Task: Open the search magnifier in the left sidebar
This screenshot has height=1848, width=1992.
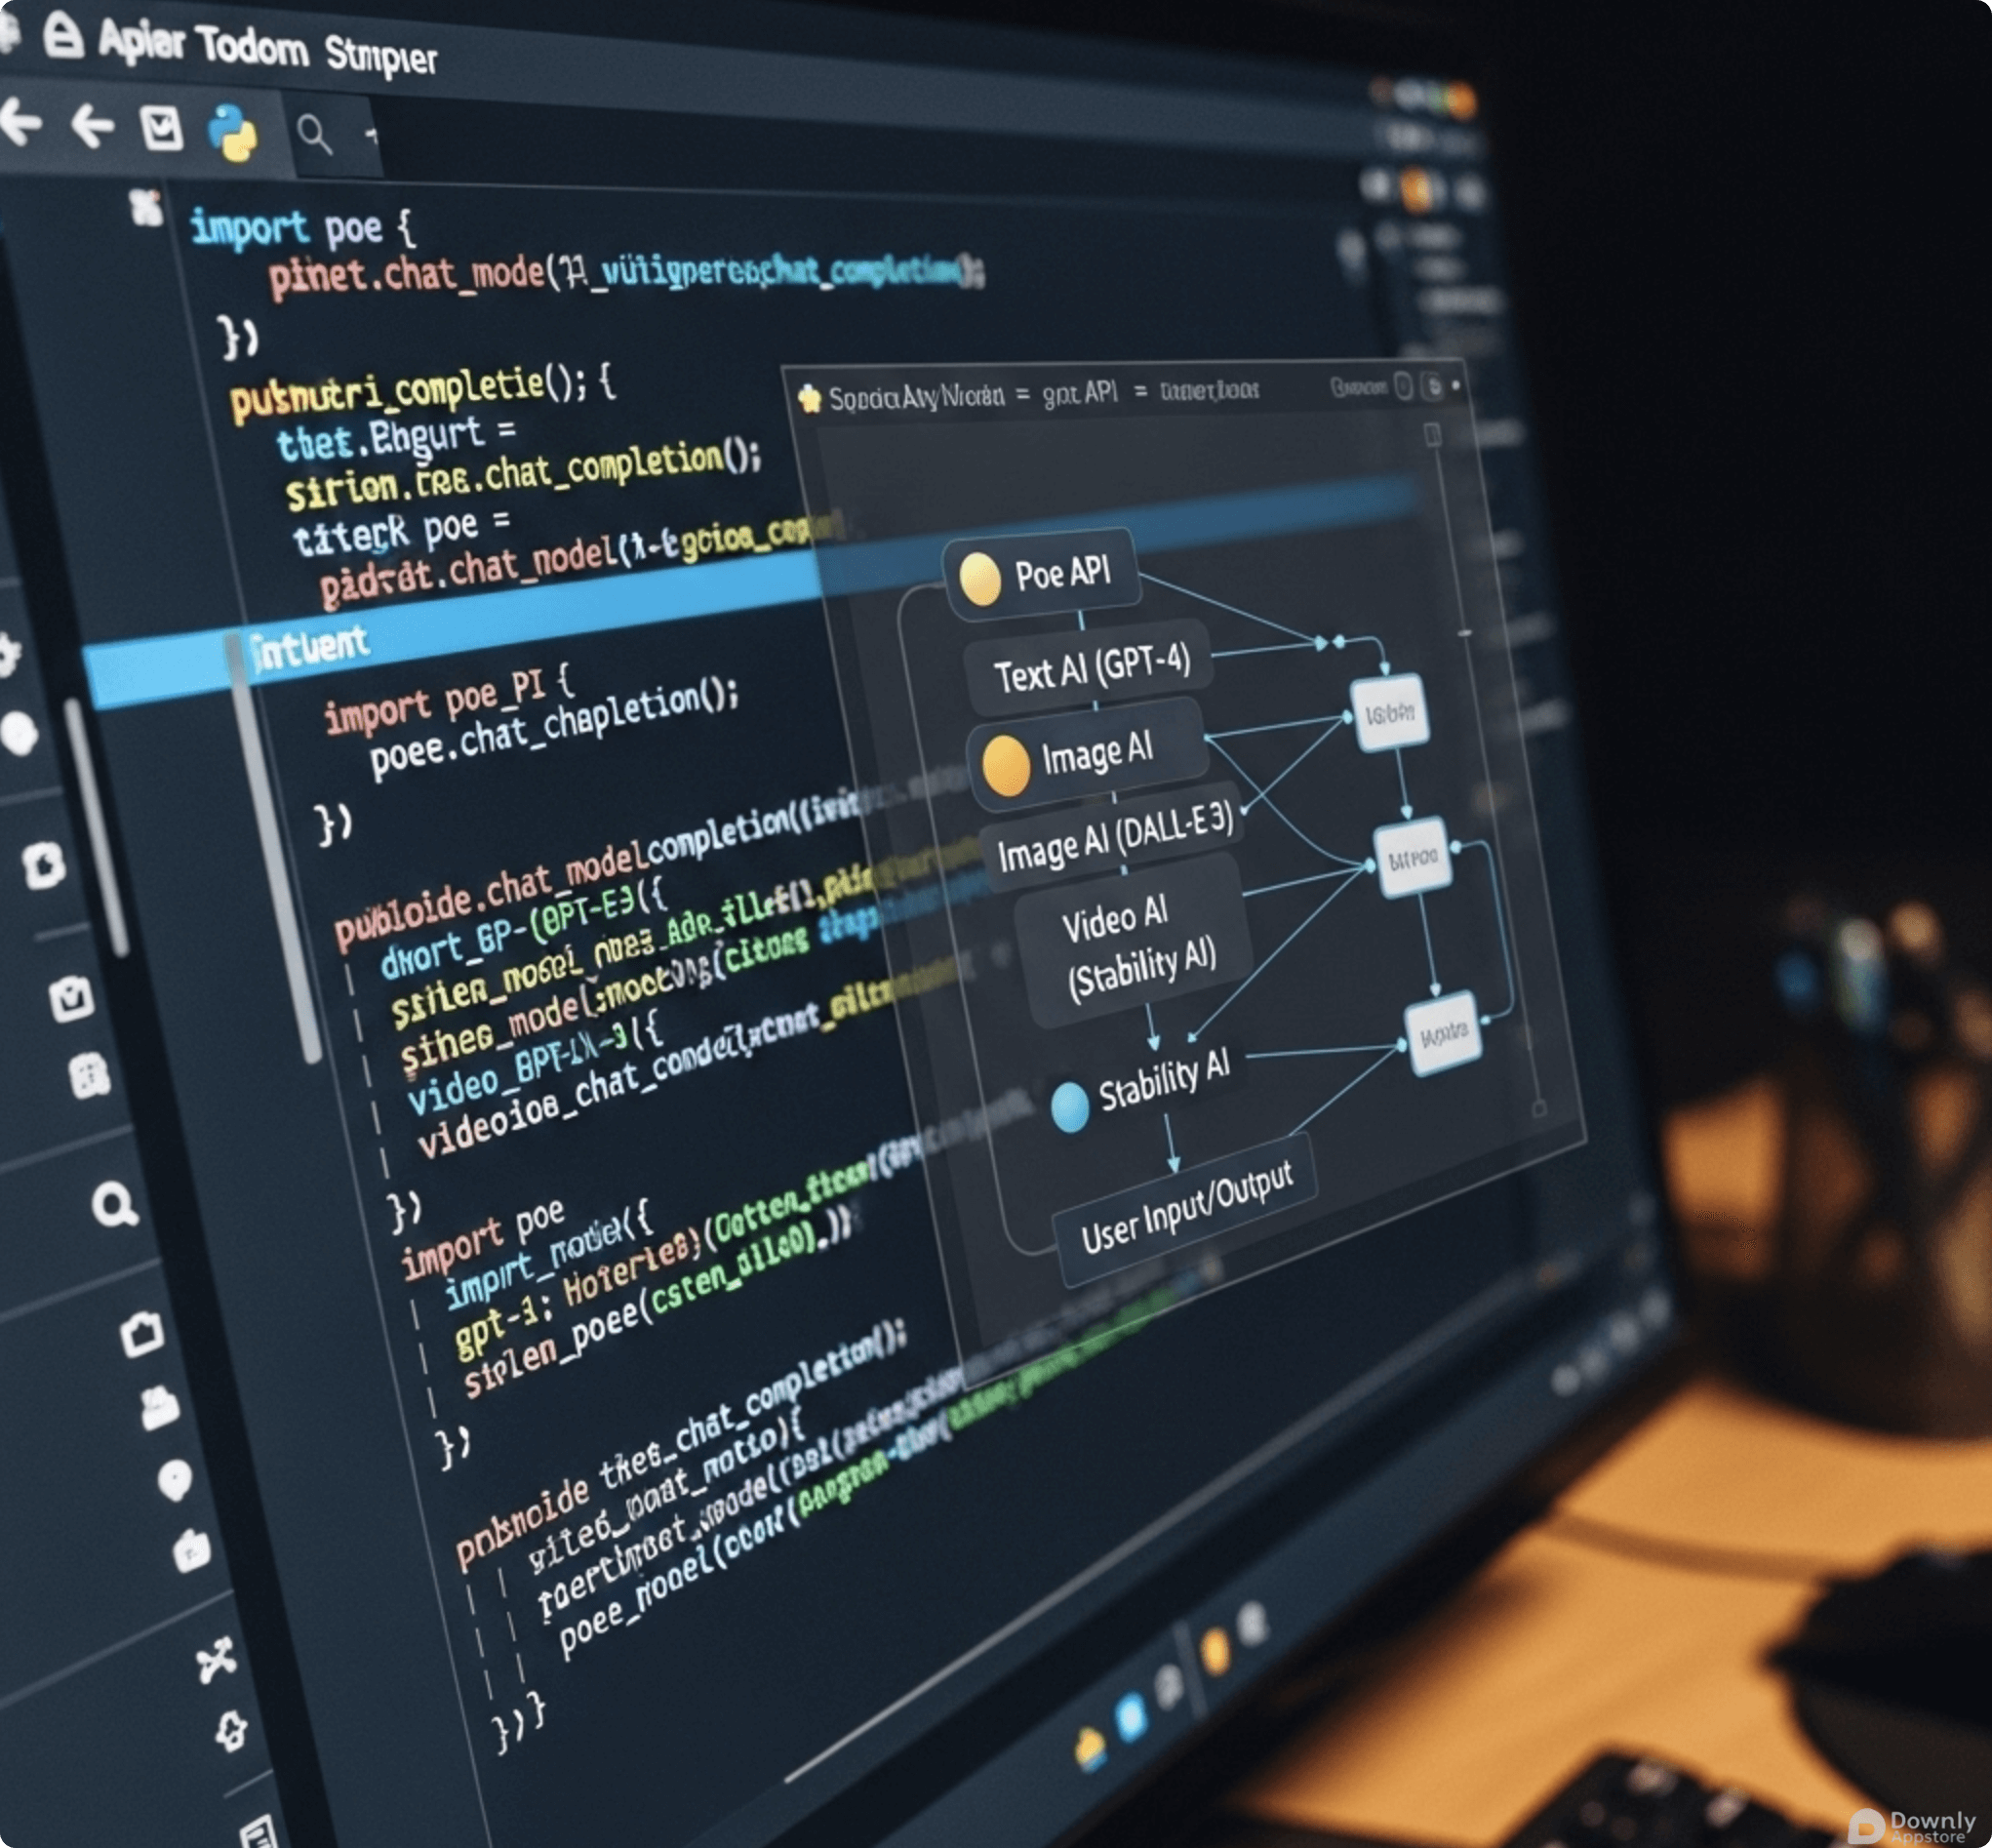Action: pyautogui.click(x=114, y=1205)
